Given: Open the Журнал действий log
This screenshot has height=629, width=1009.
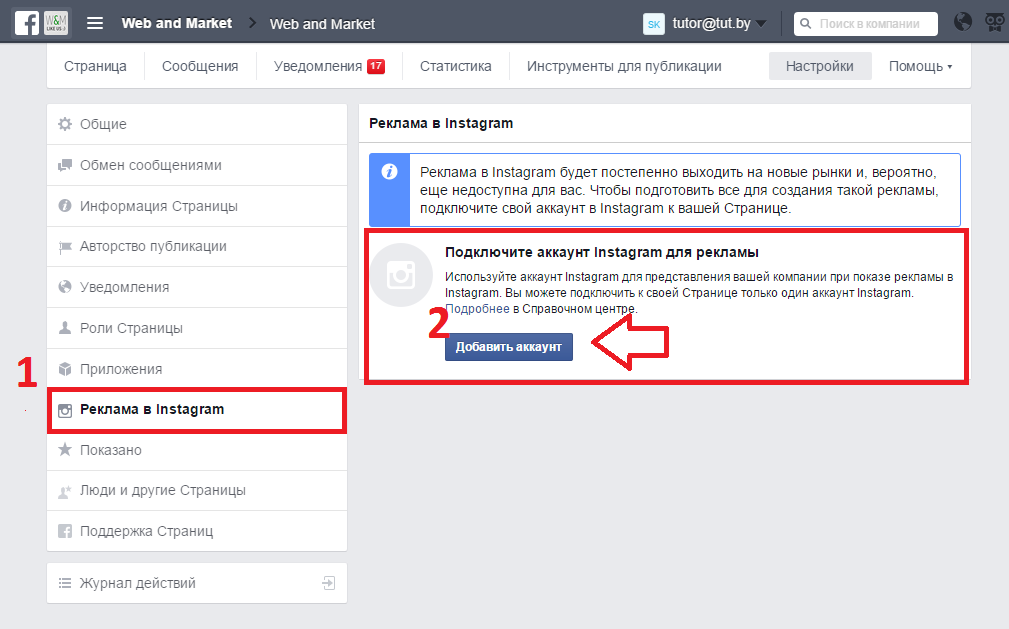Looking at the screenshot, I should pyautogui.click(x=197, y=583).
